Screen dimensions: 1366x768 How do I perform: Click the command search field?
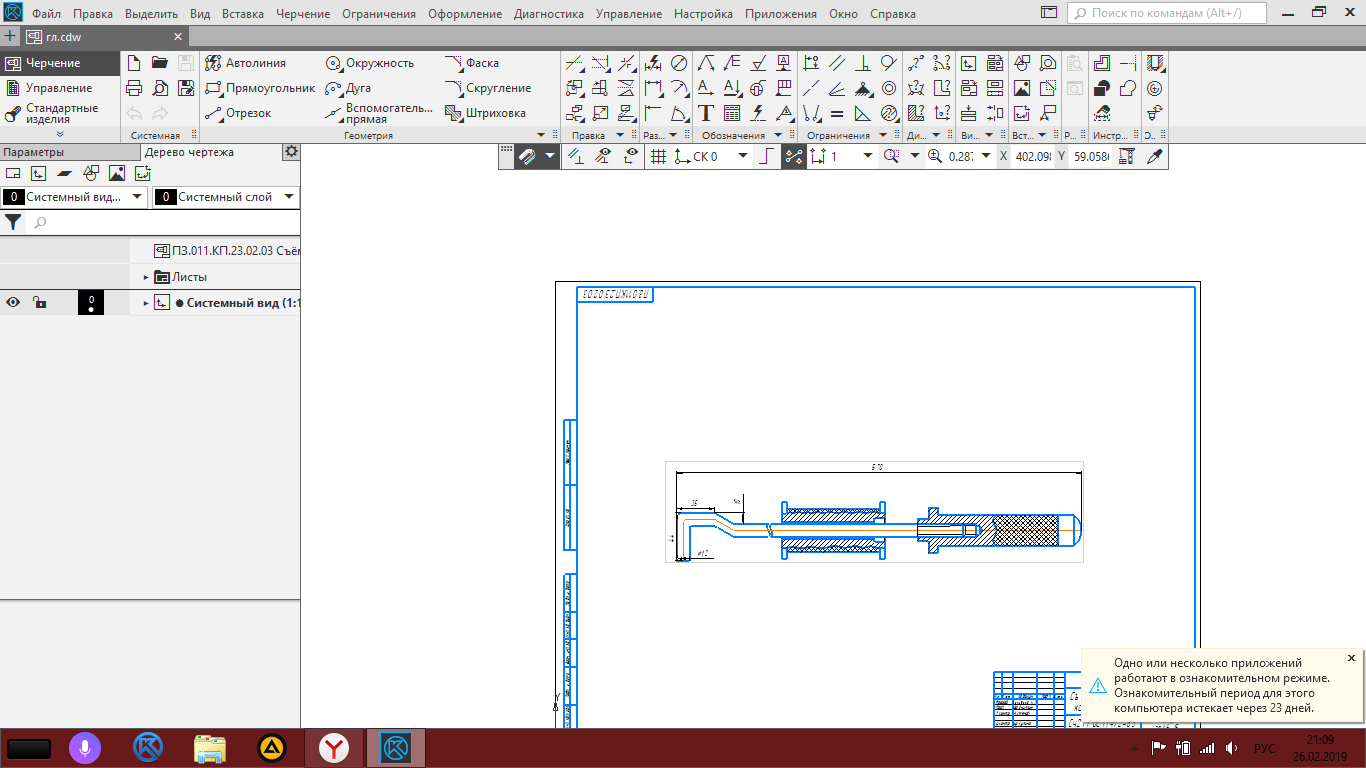tap(1168, 14)
